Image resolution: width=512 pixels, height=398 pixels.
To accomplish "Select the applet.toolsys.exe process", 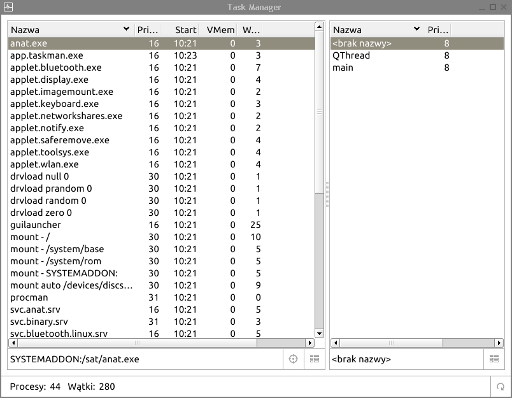I will tap(161, 152).
